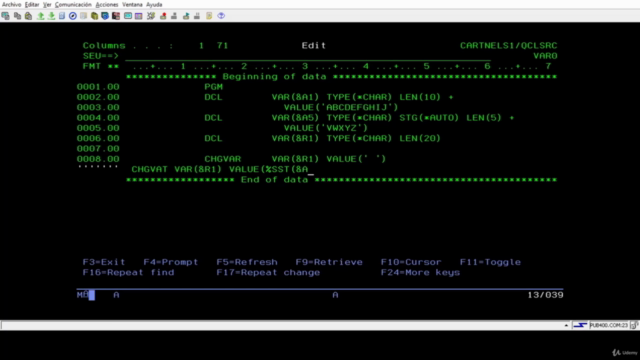Screen dimensions: 640x360
Task: Click the F9=Retrieve function key label
Action: click(329, 262)
